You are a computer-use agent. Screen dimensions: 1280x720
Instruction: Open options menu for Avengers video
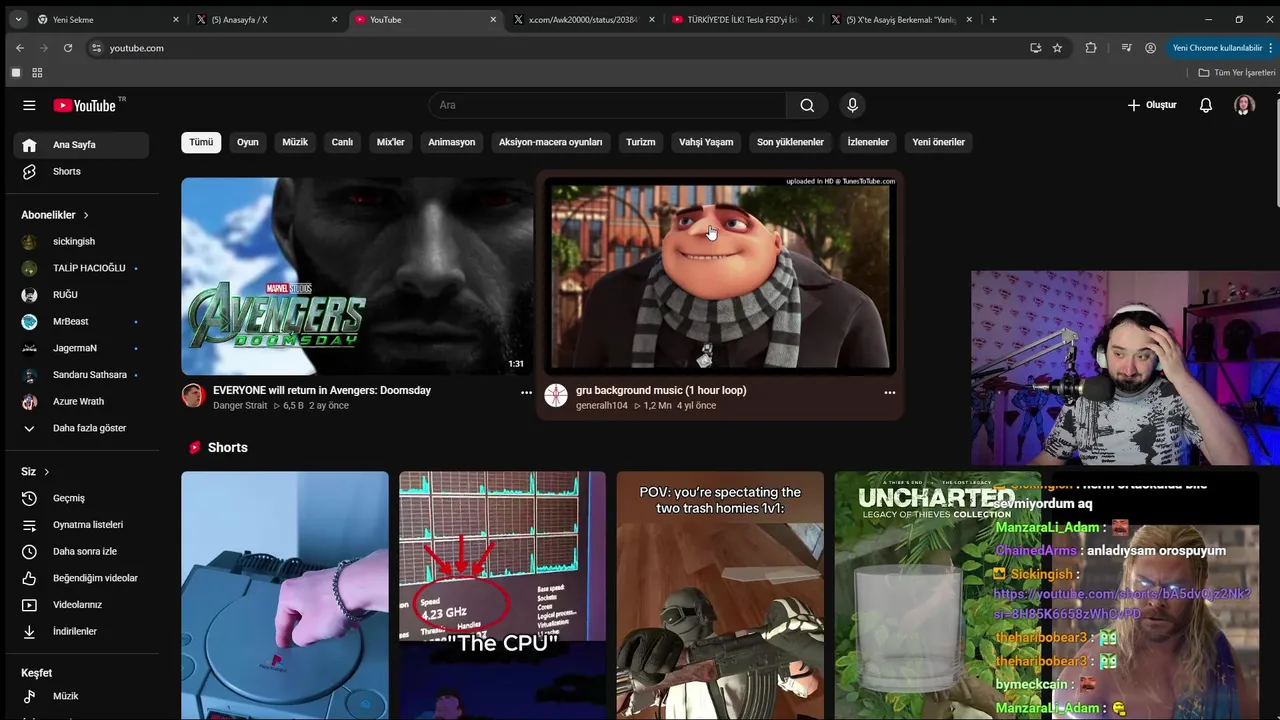[x=526, y=393]
